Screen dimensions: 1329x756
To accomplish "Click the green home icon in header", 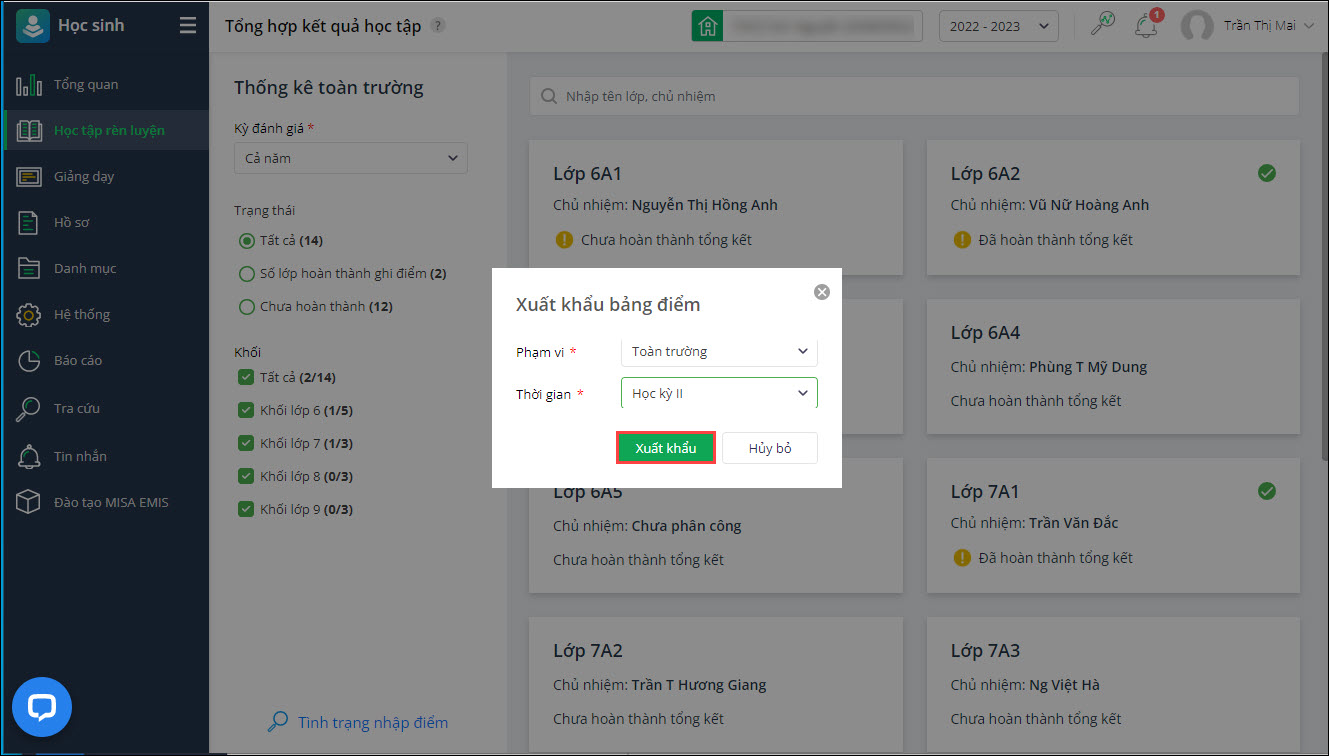I will (x=707, y=26).
